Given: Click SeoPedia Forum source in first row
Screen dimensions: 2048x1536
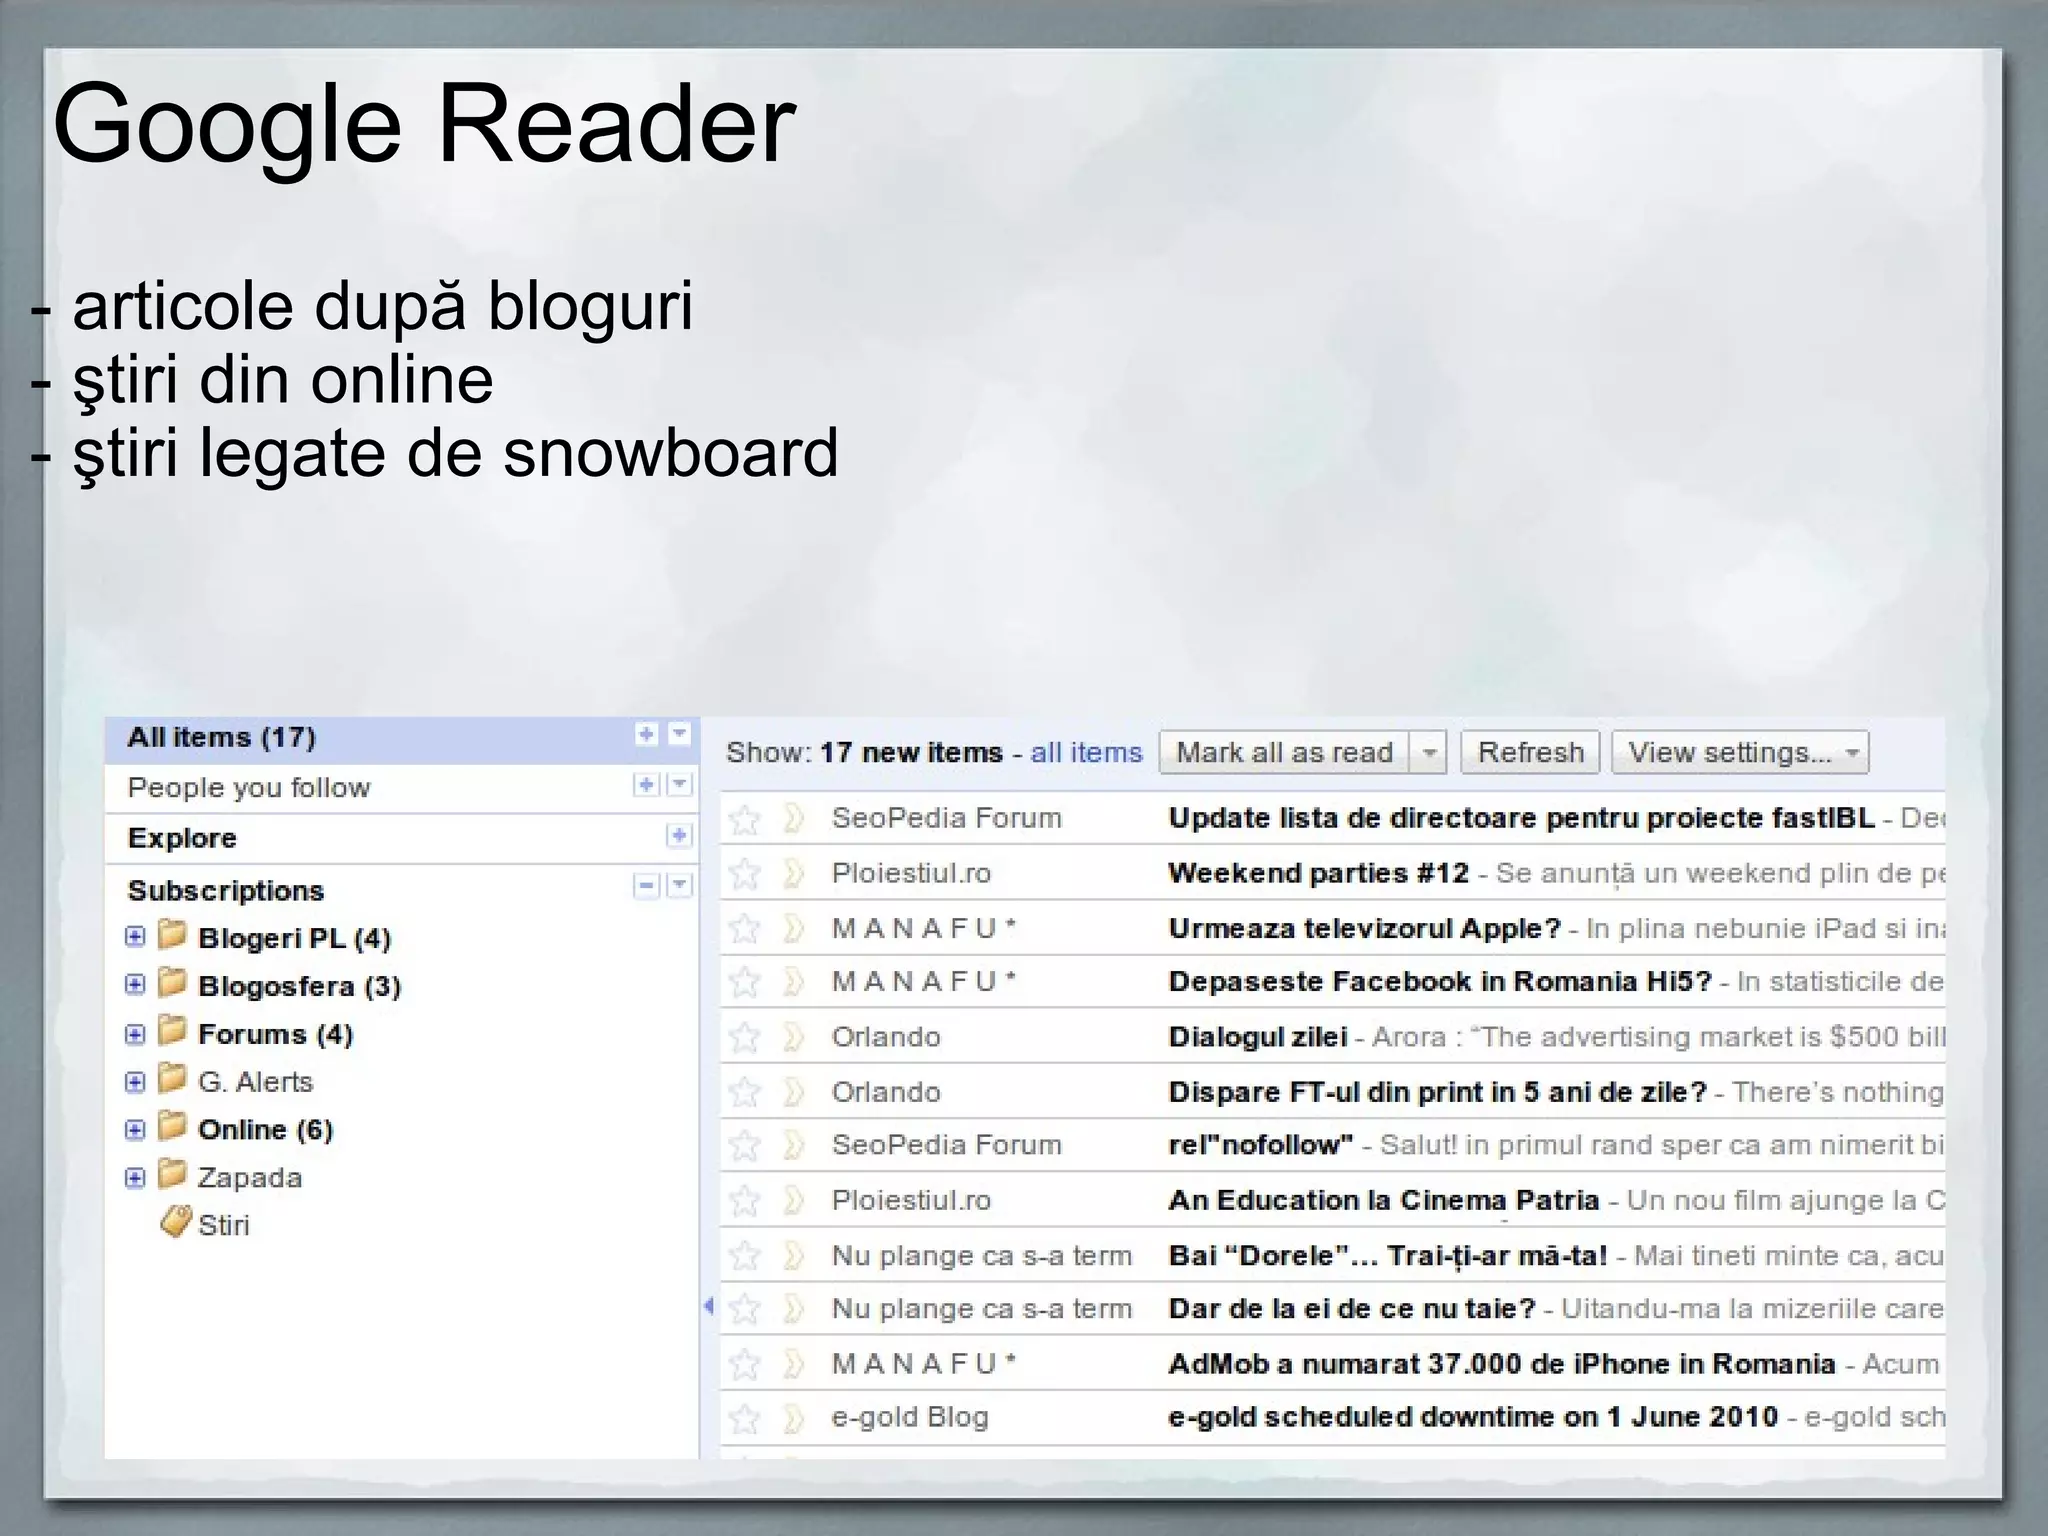Looking at the screenshot, I should tap(946, 818).
